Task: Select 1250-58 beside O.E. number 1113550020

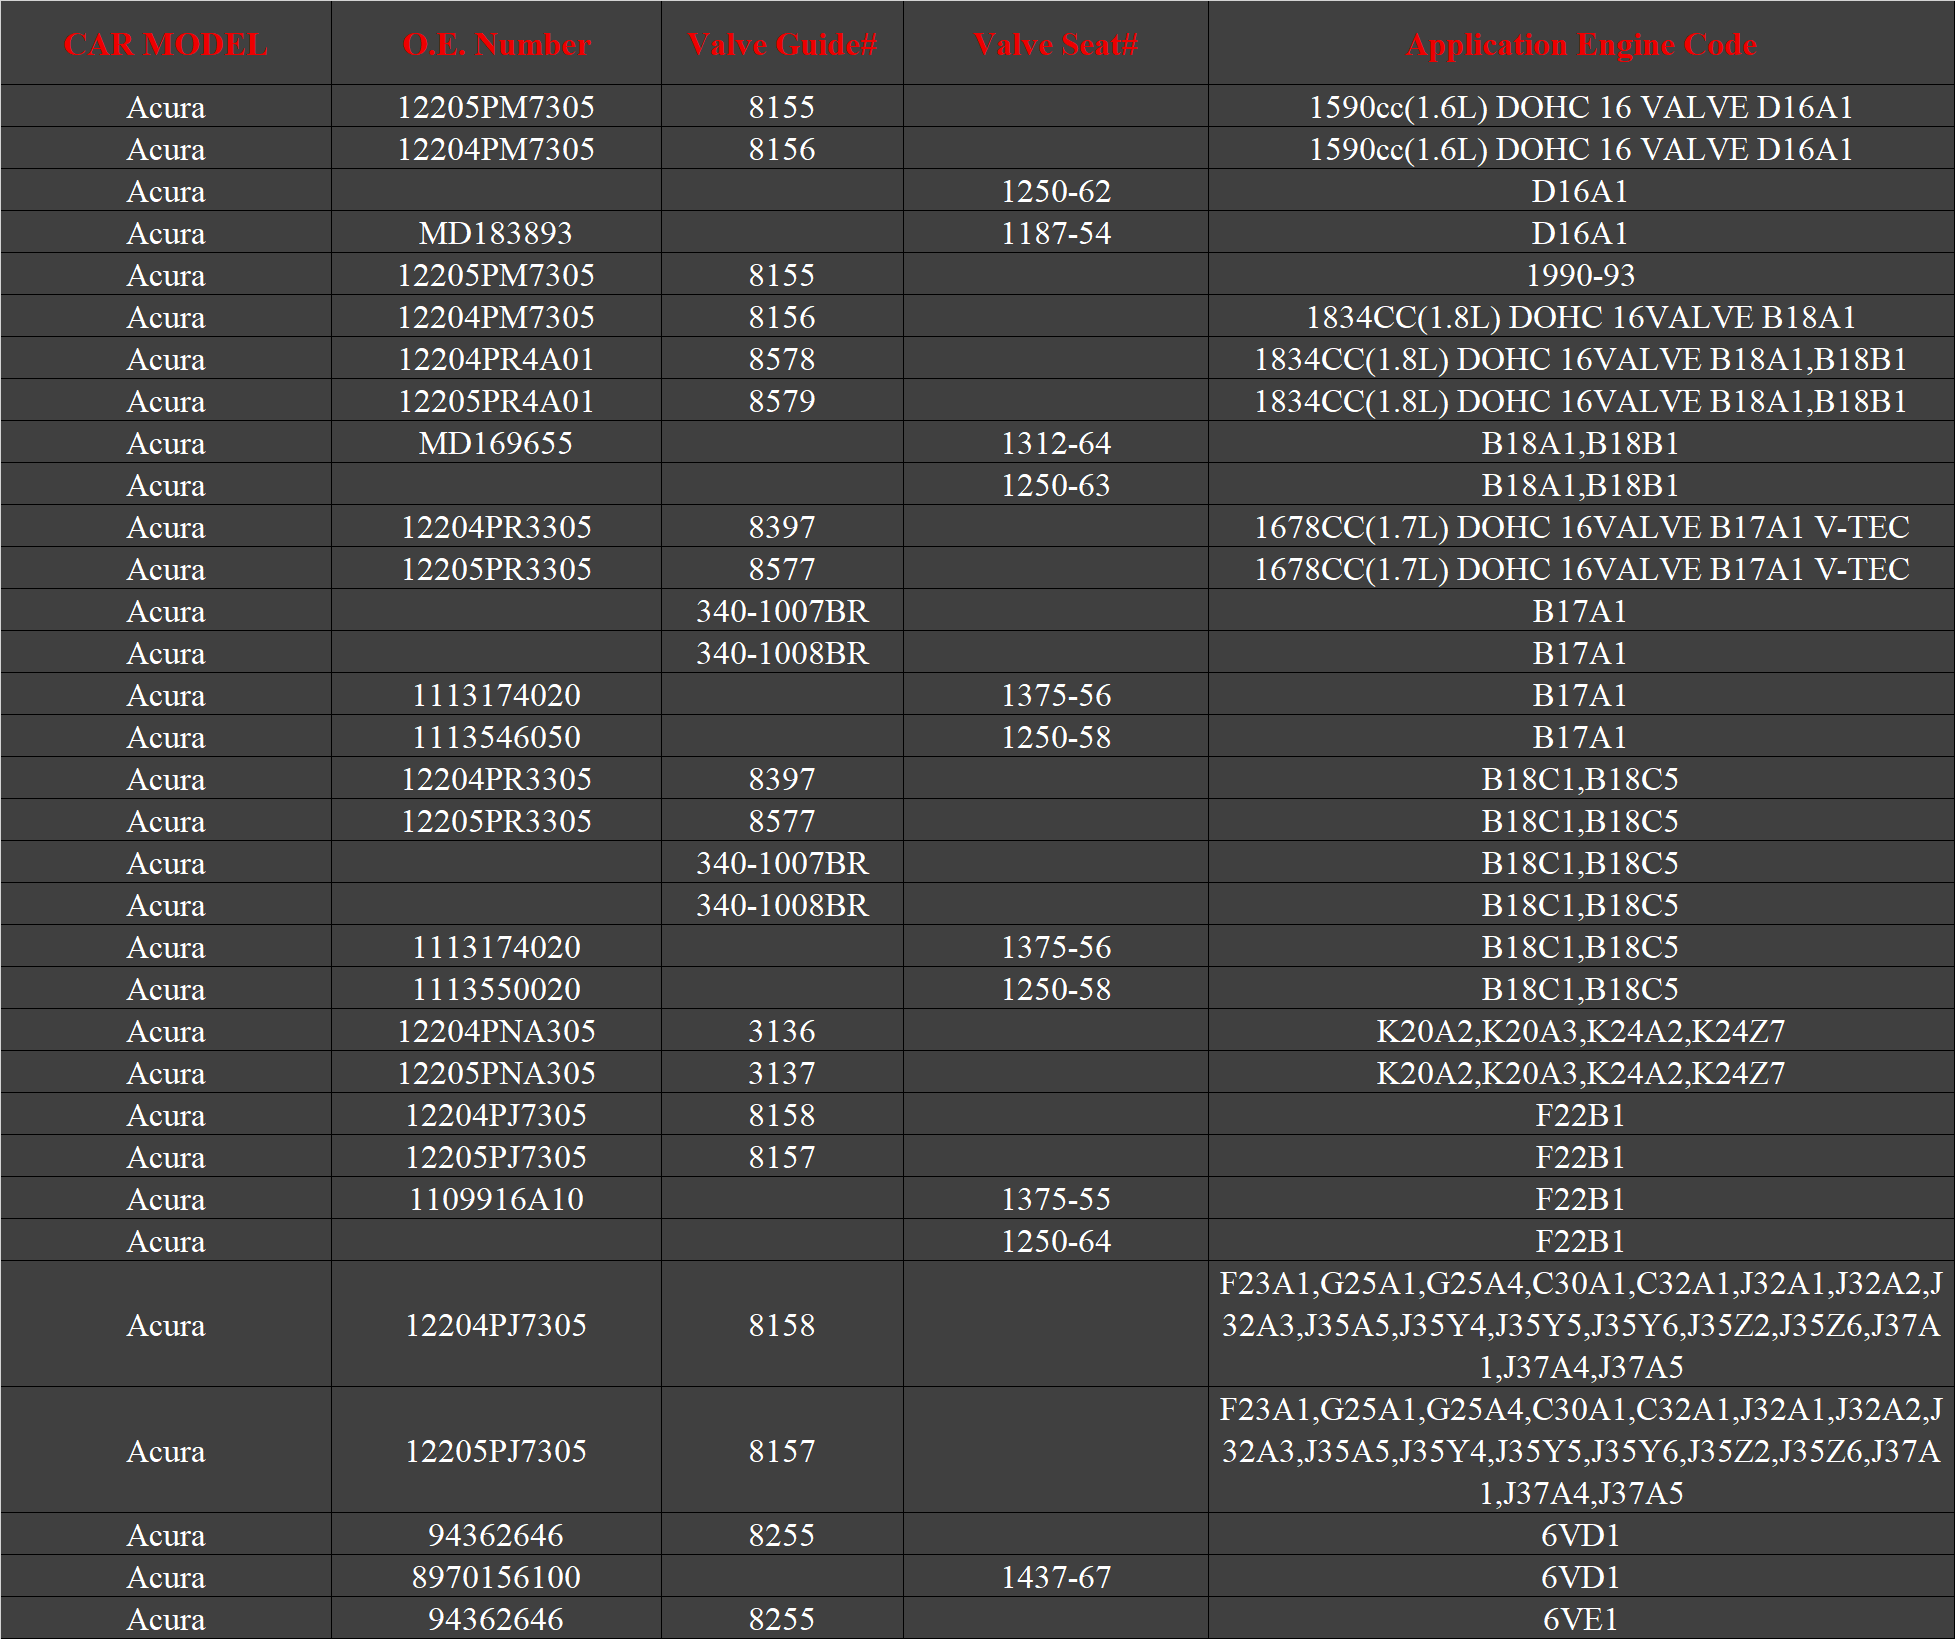Action: (x=1056, y=989)
